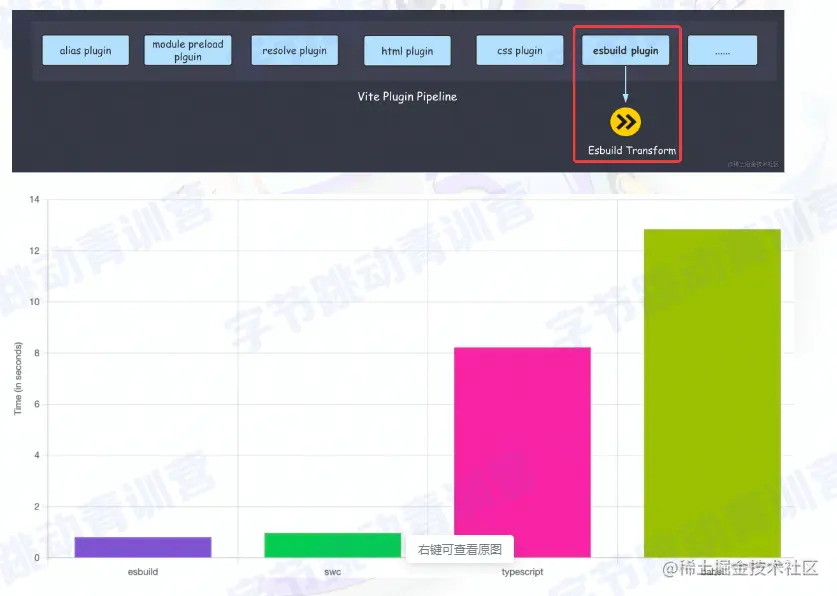Click the Esbuild Transform label

pos(632,150)
